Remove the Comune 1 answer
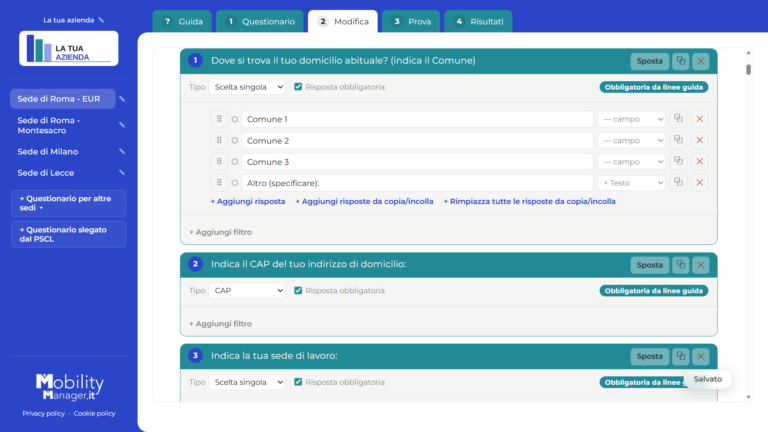 pyautogui.click(x=699, y=119)
